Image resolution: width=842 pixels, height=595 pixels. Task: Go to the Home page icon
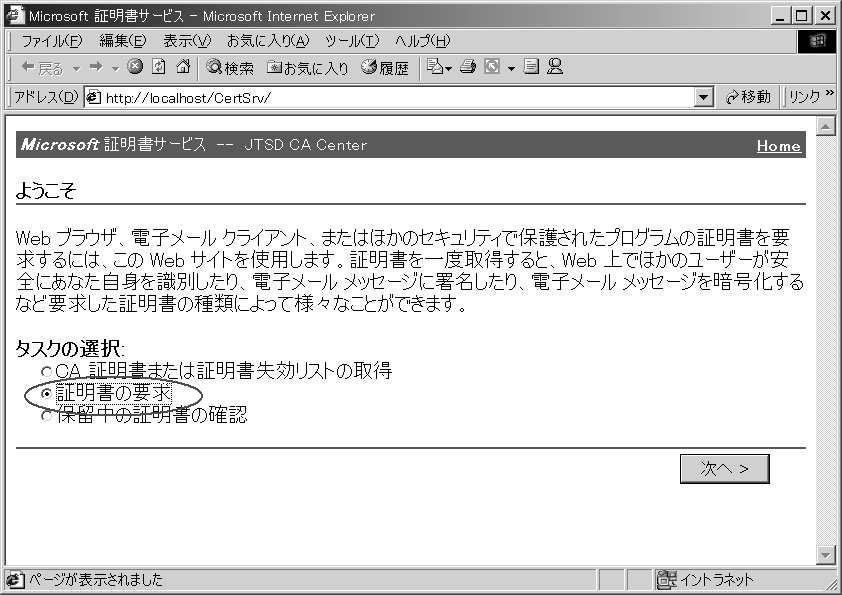click(x=183, y=67)
